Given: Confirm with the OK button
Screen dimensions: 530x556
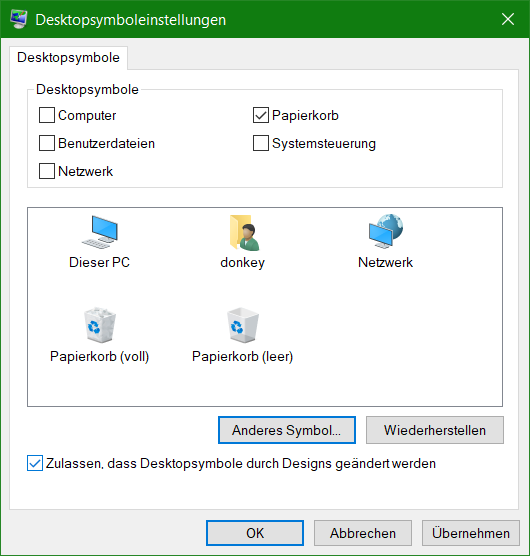Looking at the screenshot, I should click(255, 533).
